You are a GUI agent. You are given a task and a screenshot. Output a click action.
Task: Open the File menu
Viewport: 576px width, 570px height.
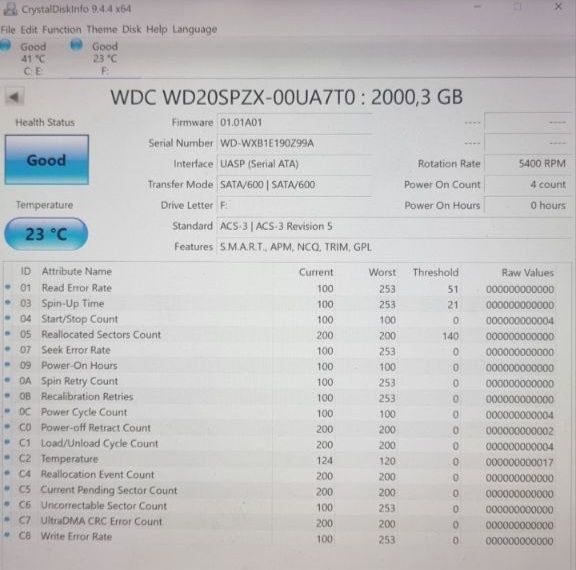pyautogui.click(x=8, y=29)
